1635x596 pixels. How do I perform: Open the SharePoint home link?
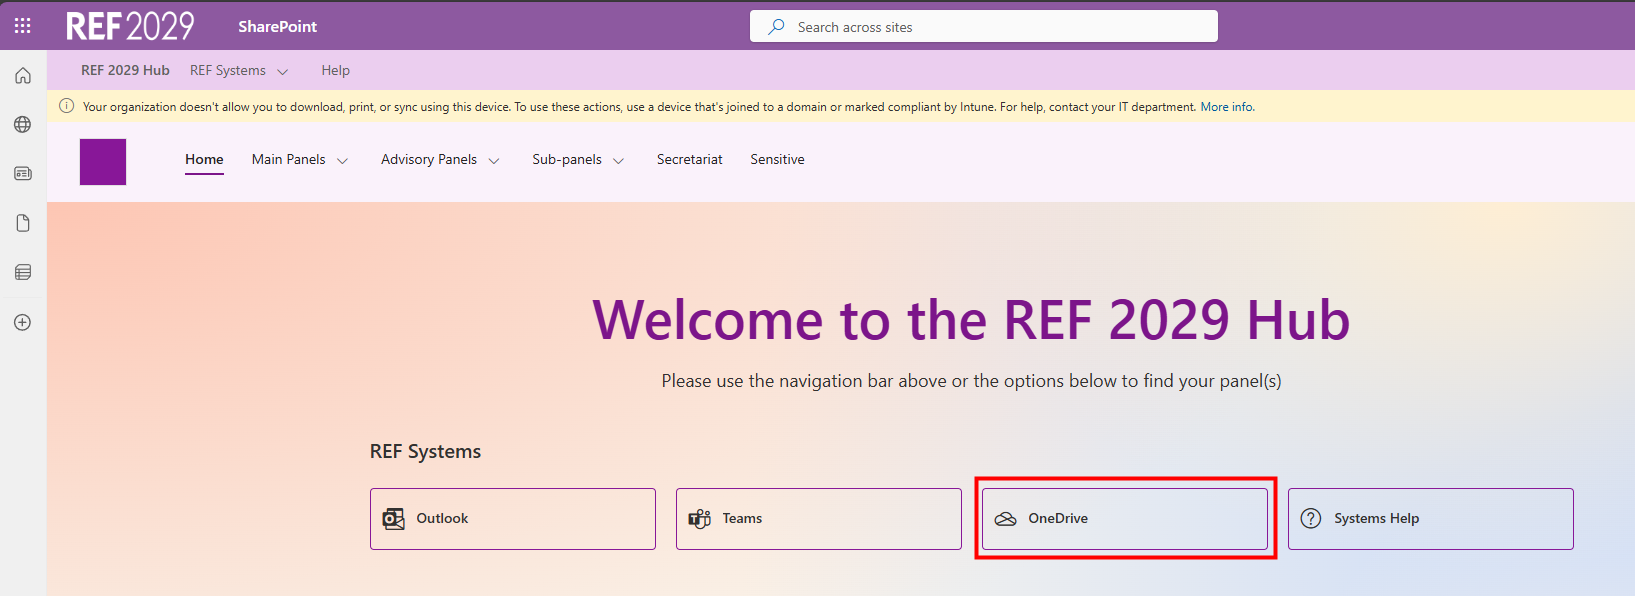tap(277, 27)
